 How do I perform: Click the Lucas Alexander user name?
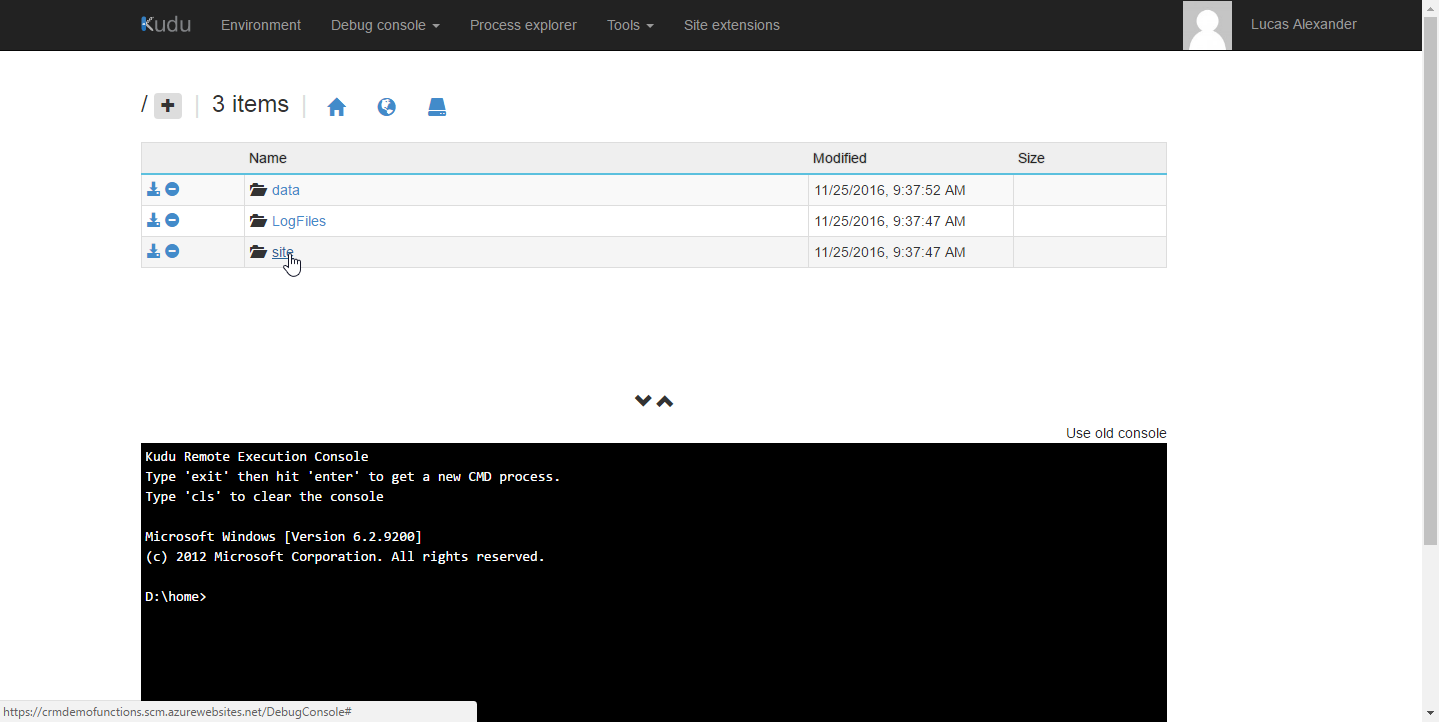coord(1303,24)
